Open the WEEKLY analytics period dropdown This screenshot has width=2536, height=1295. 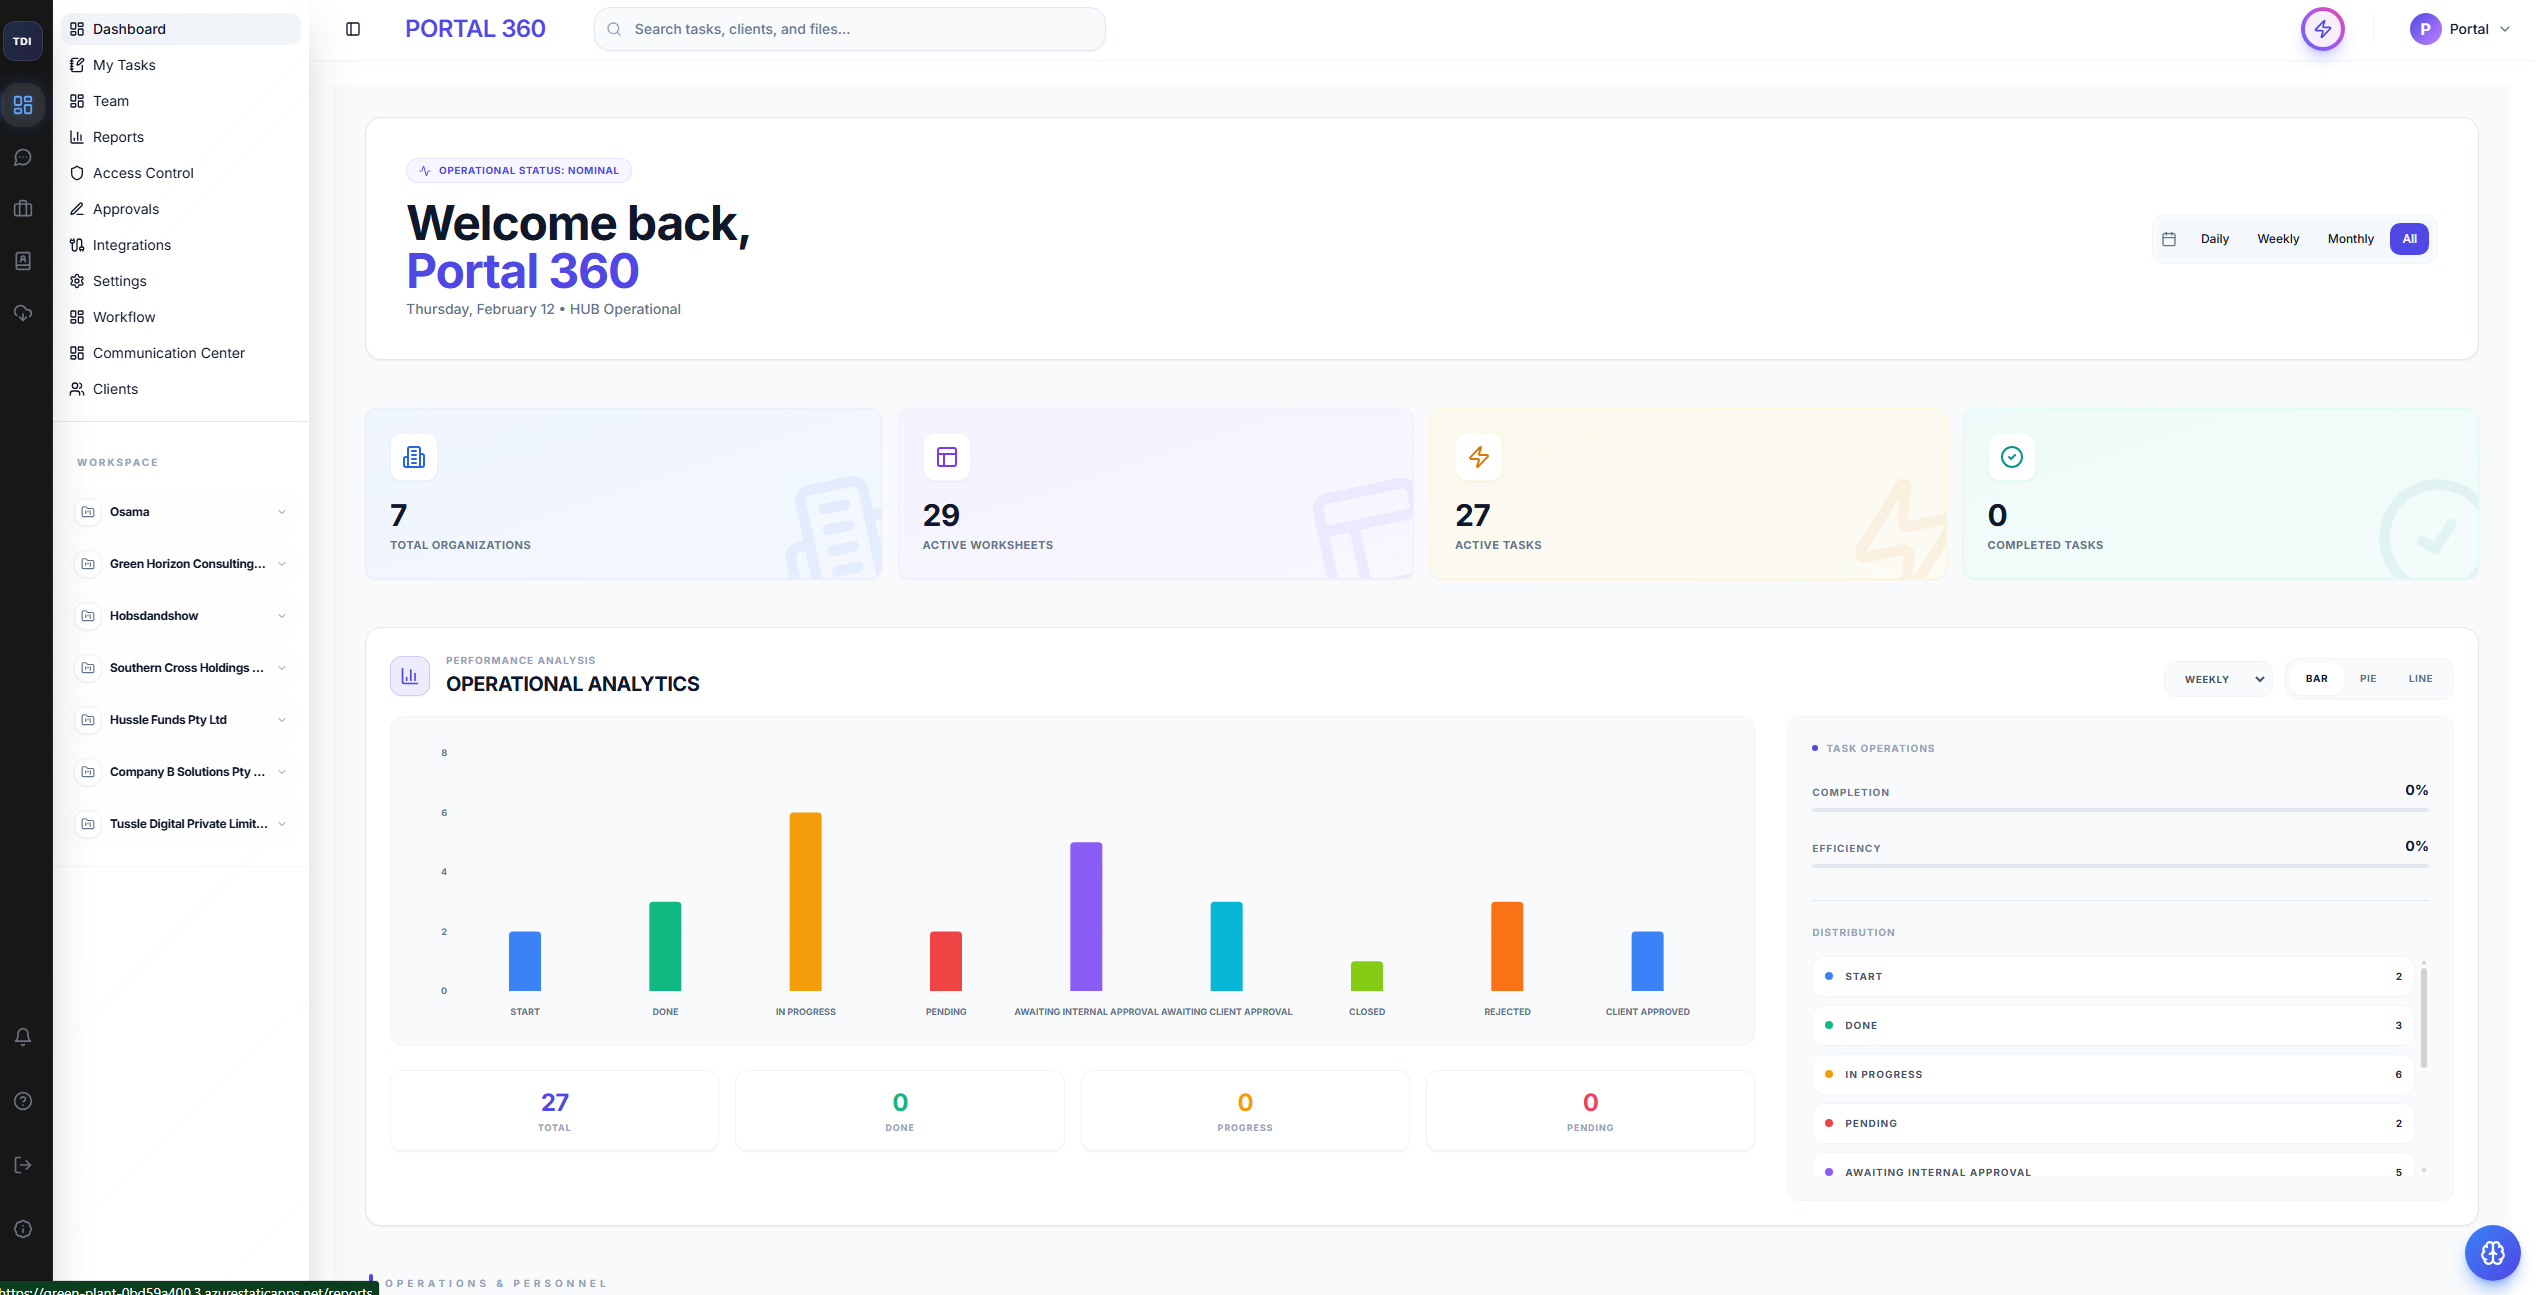2219,679
